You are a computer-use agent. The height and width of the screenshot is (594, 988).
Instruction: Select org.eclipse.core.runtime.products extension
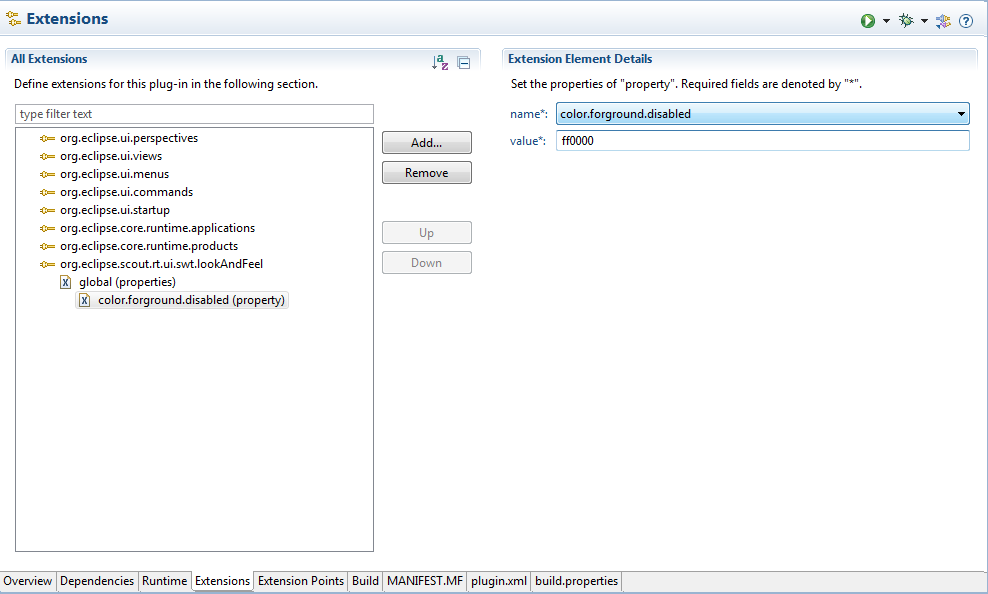[x=149, y=246]
